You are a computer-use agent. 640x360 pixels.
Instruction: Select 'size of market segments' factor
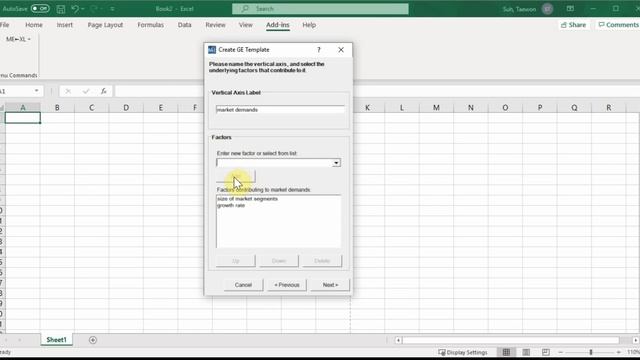click(247, 199)
